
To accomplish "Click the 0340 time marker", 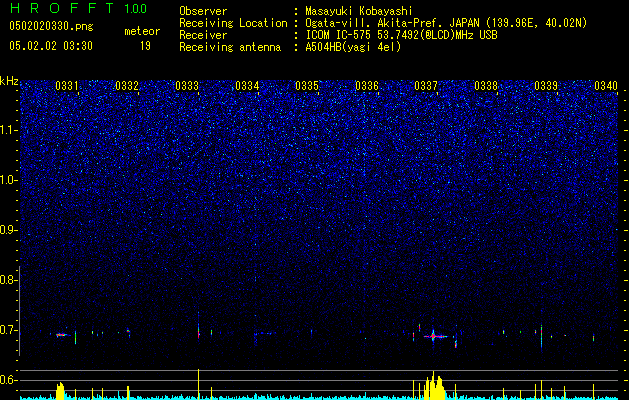I will (606, 86).
